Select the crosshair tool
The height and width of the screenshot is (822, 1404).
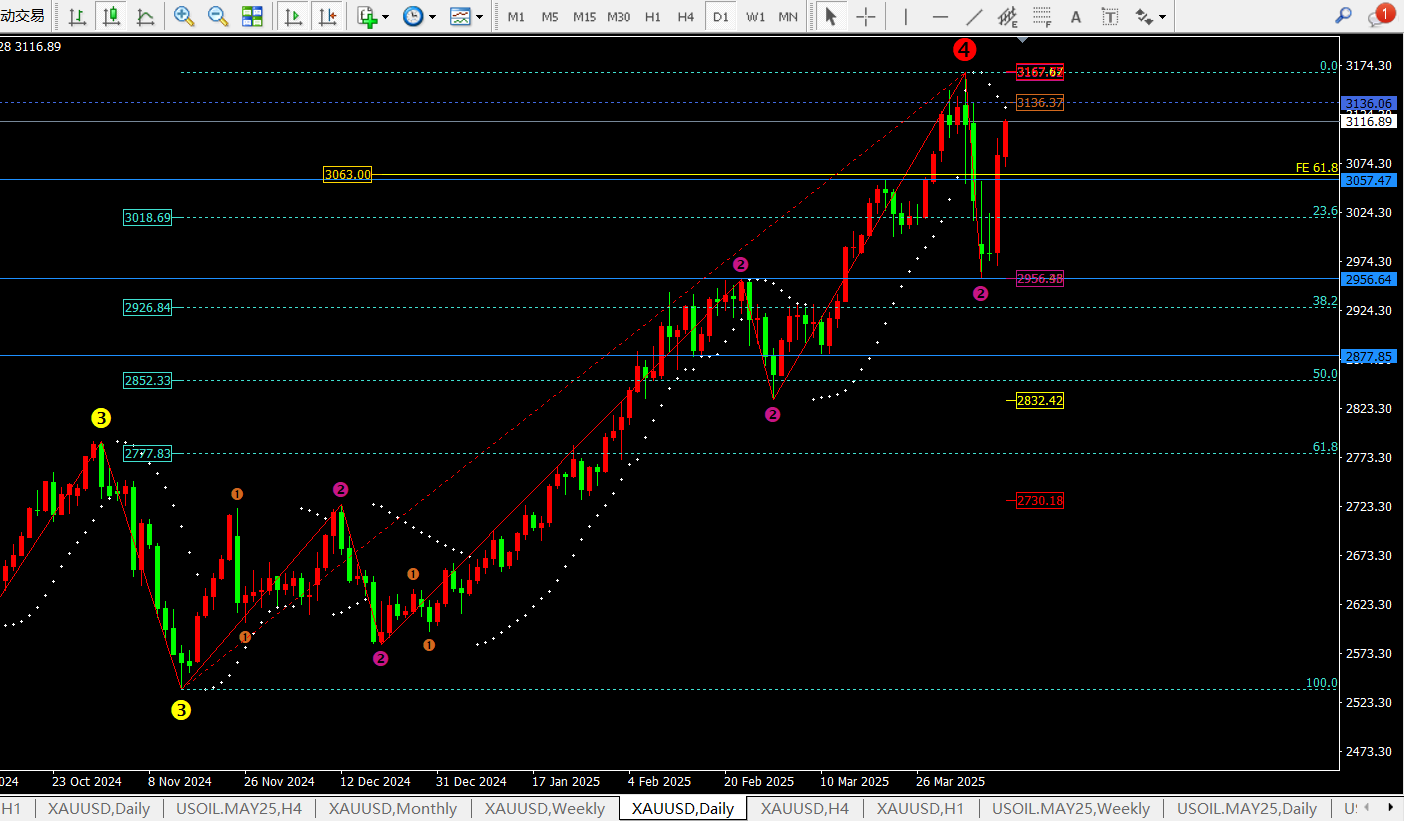866,16
